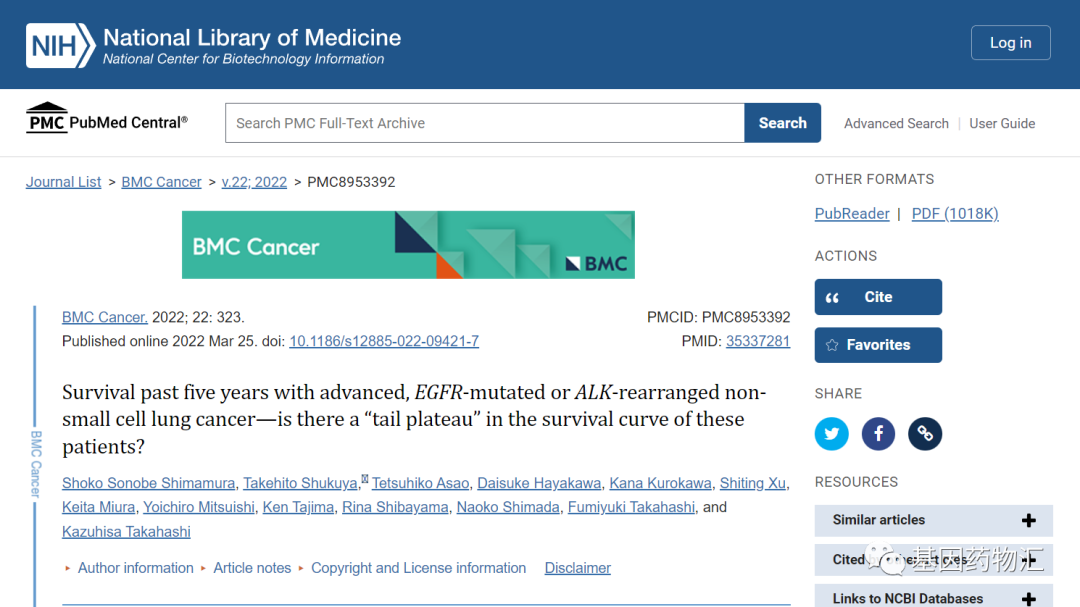Open the User Guide

1002,123
